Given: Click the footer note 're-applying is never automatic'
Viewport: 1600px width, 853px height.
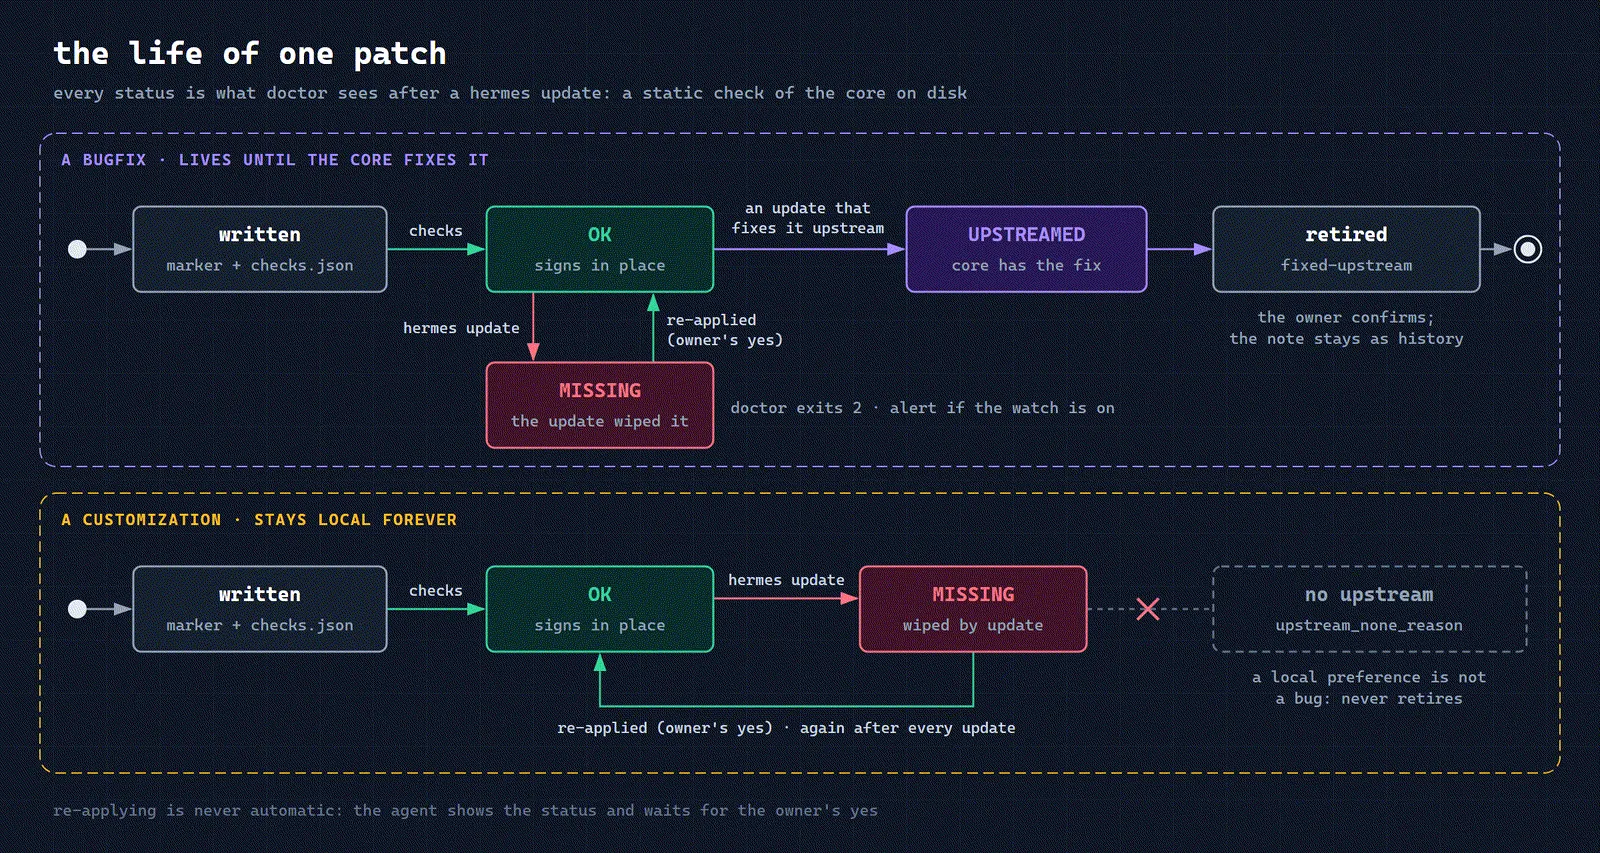Looking at the screenshot, I should pos(465,811).
